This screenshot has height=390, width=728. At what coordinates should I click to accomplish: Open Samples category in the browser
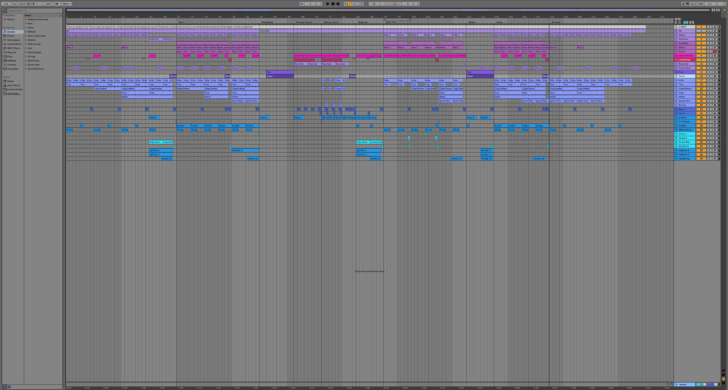(12, 61)
